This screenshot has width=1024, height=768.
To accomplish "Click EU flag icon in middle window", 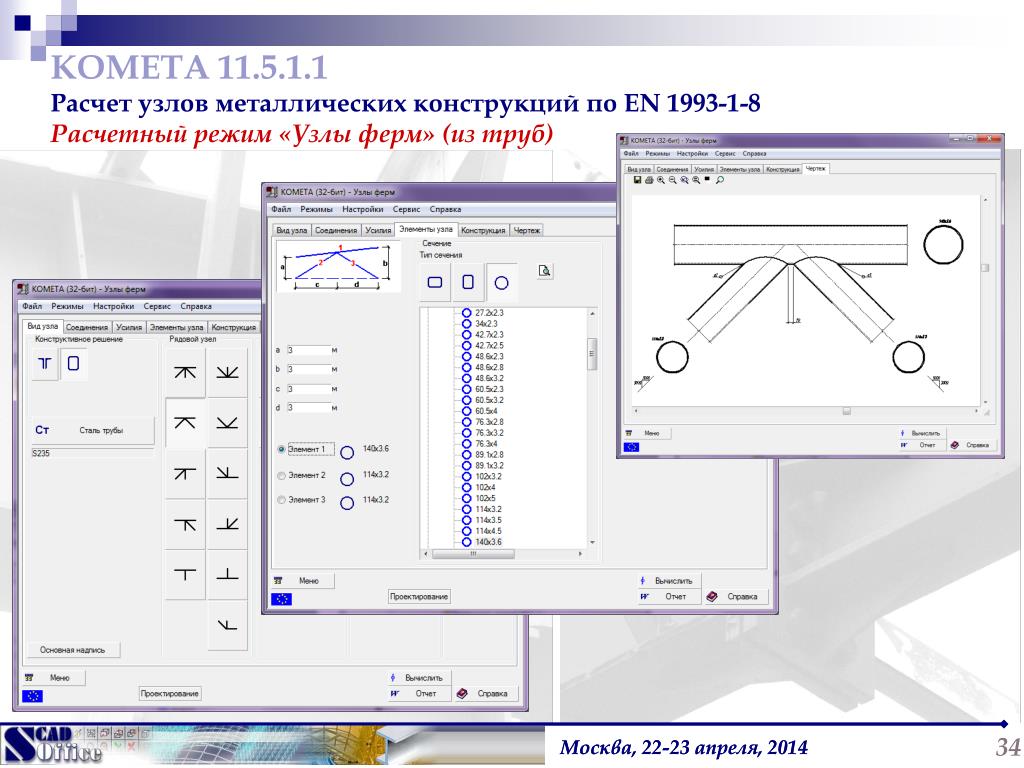I will (x=281, y=599).
